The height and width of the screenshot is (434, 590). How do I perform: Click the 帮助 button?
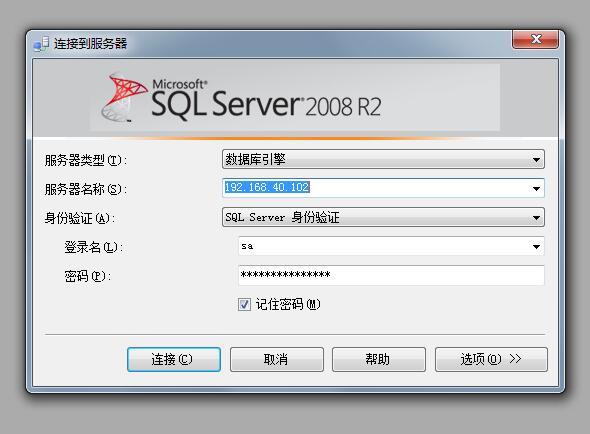(x=379, y=359)
